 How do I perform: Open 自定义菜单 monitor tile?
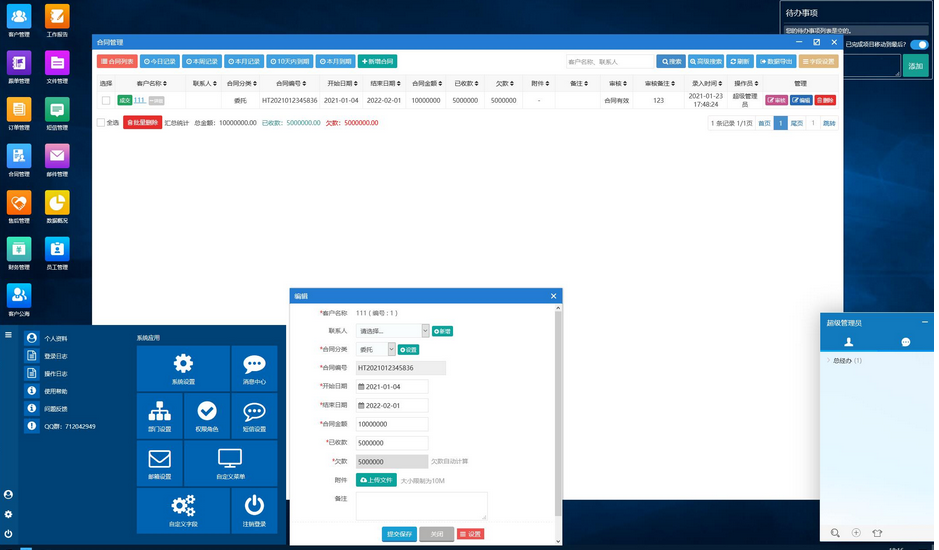(x=231, y=463)
